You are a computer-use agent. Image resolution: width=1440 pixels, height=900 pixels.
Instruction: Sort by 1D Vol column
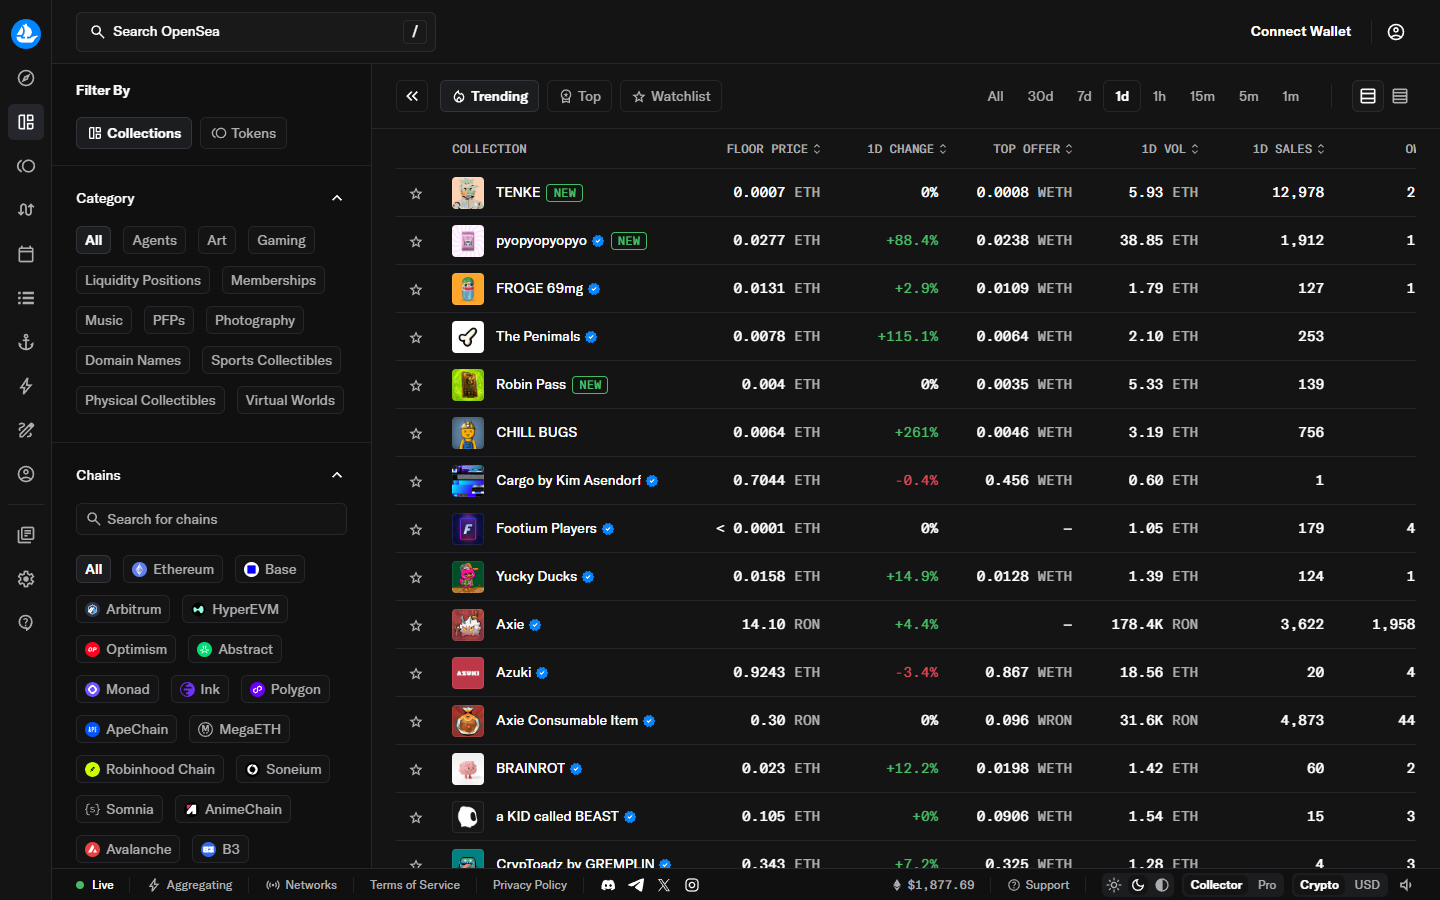pyautogui.click(x=1170, y=149)
